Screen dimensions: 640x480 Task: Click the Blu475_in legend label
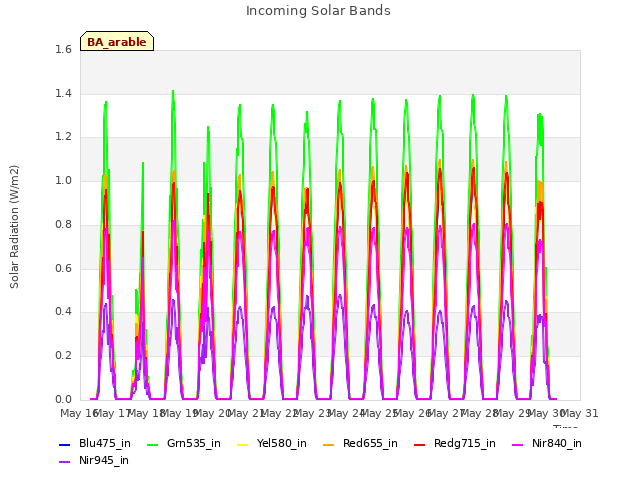tap(104, 443)
